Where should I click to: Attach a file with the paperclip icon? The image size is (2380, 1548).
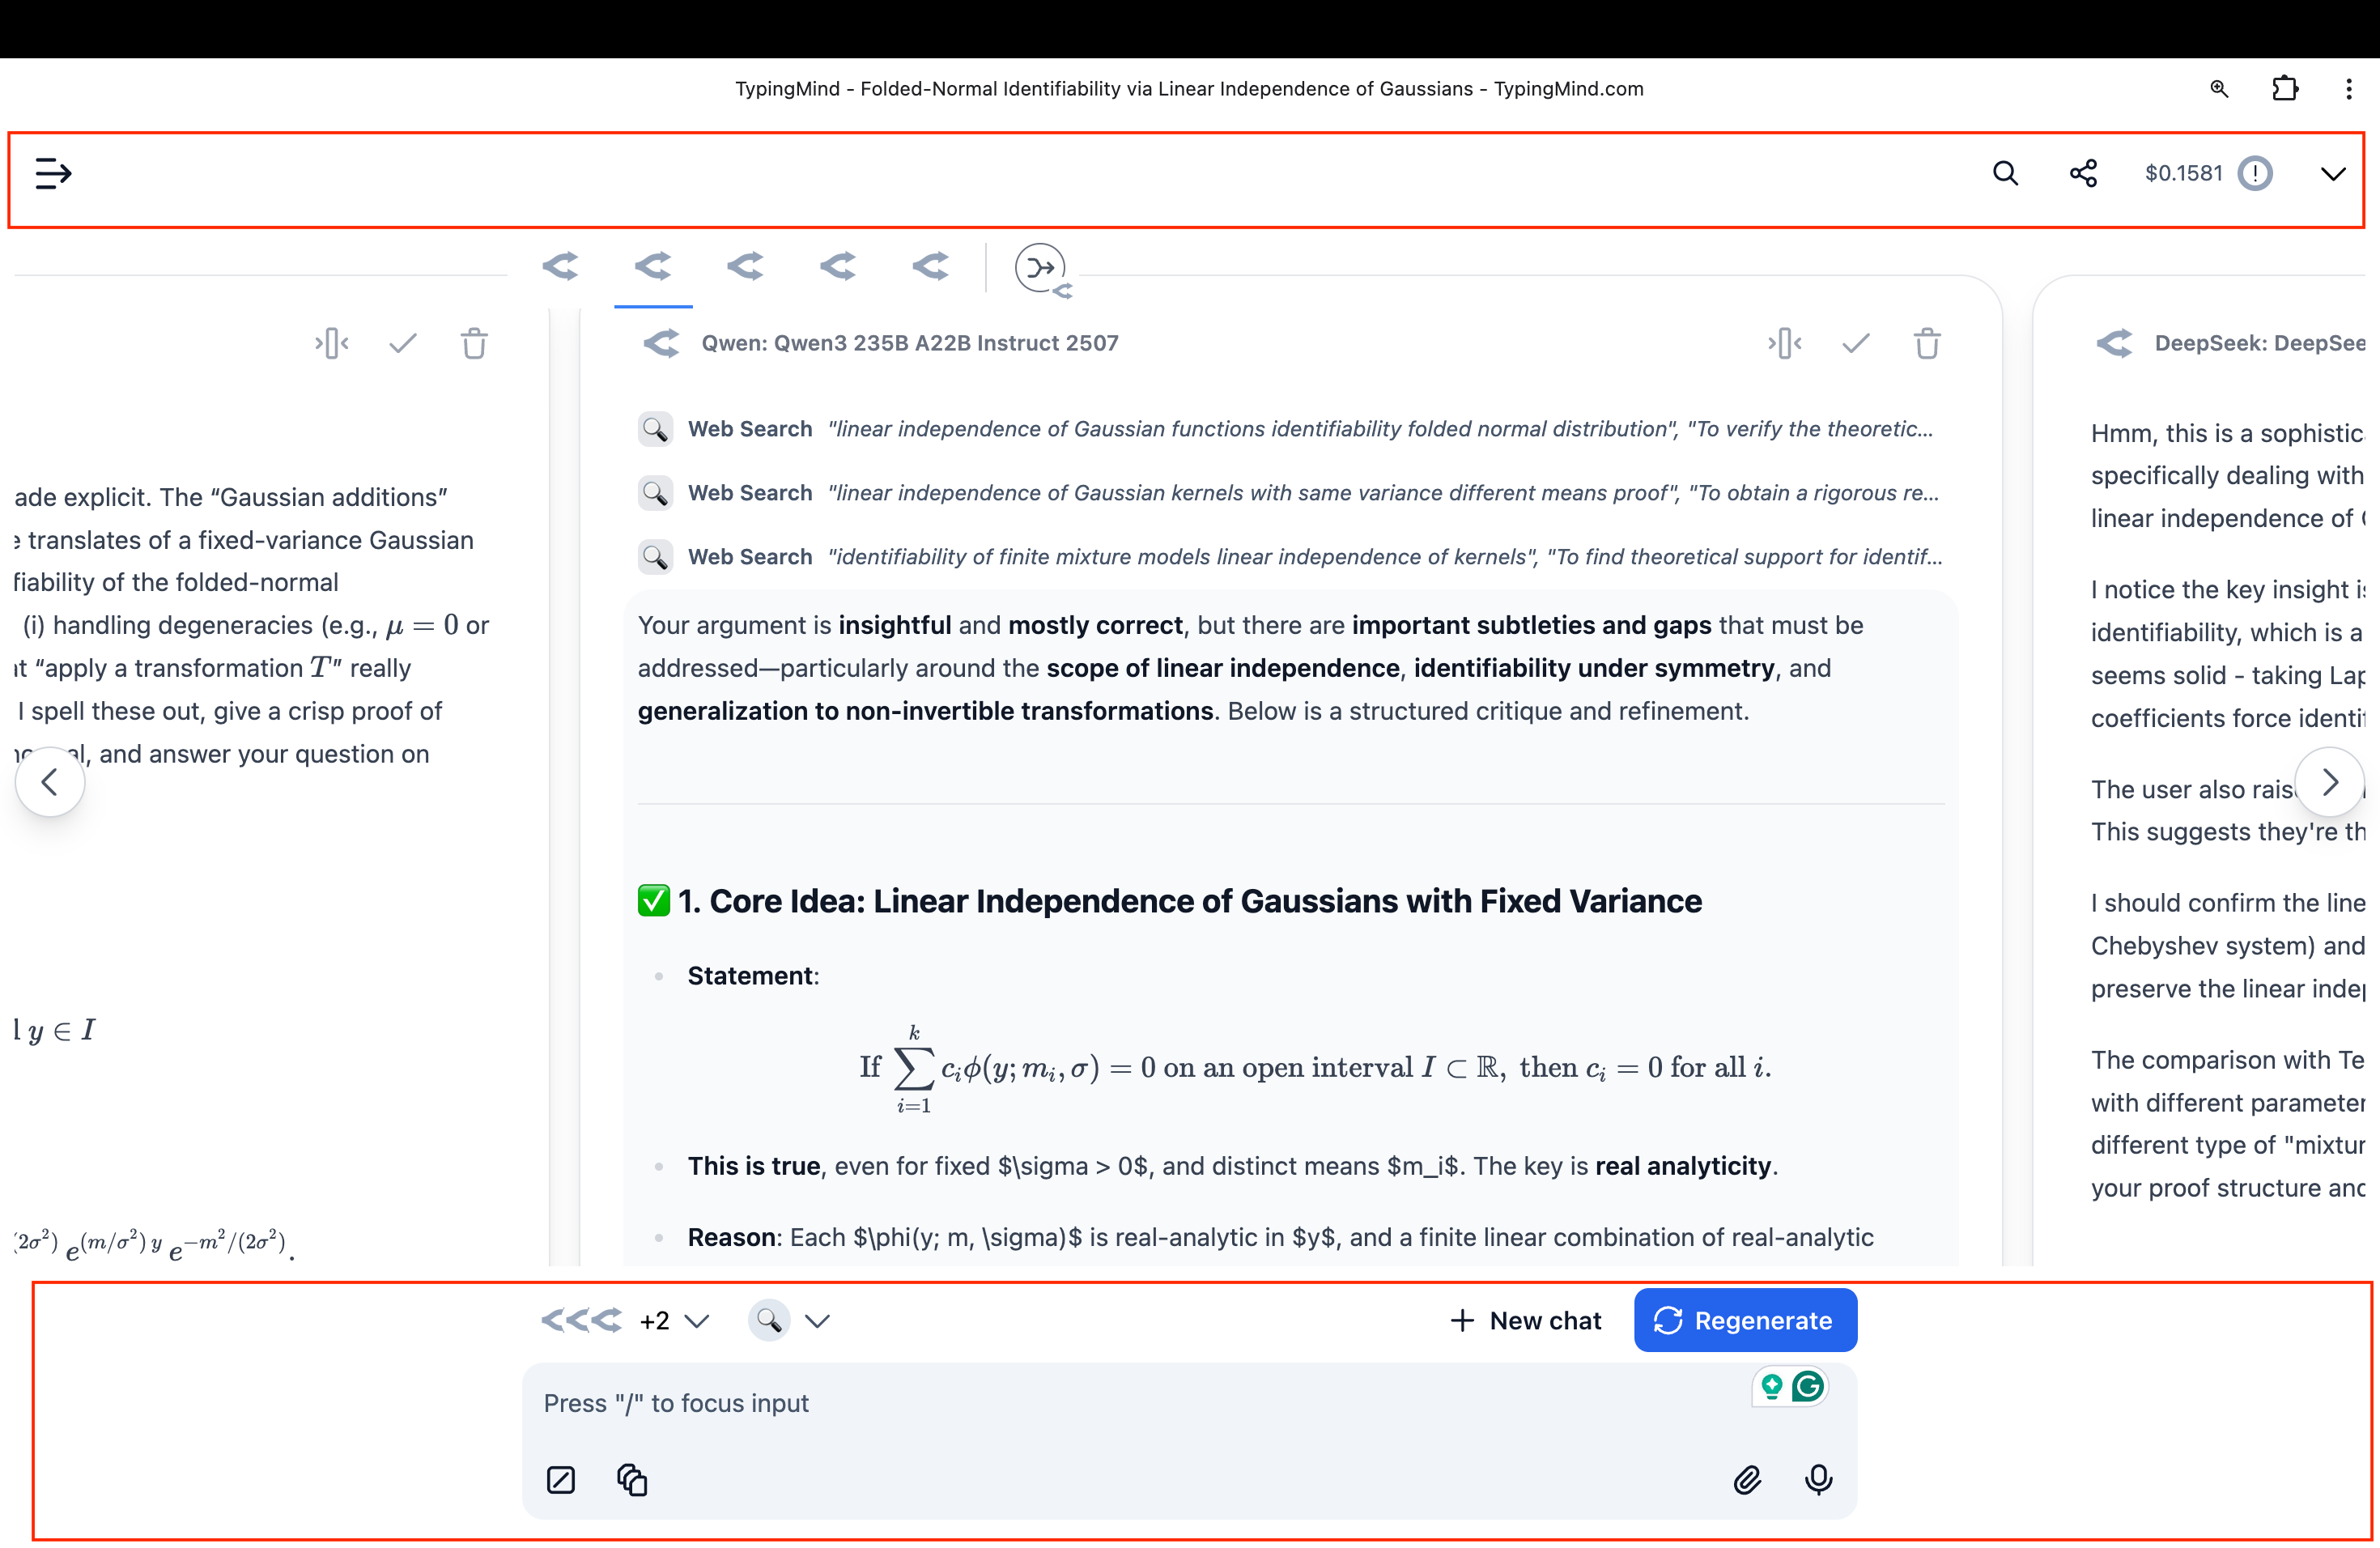coord(1747,1480)
